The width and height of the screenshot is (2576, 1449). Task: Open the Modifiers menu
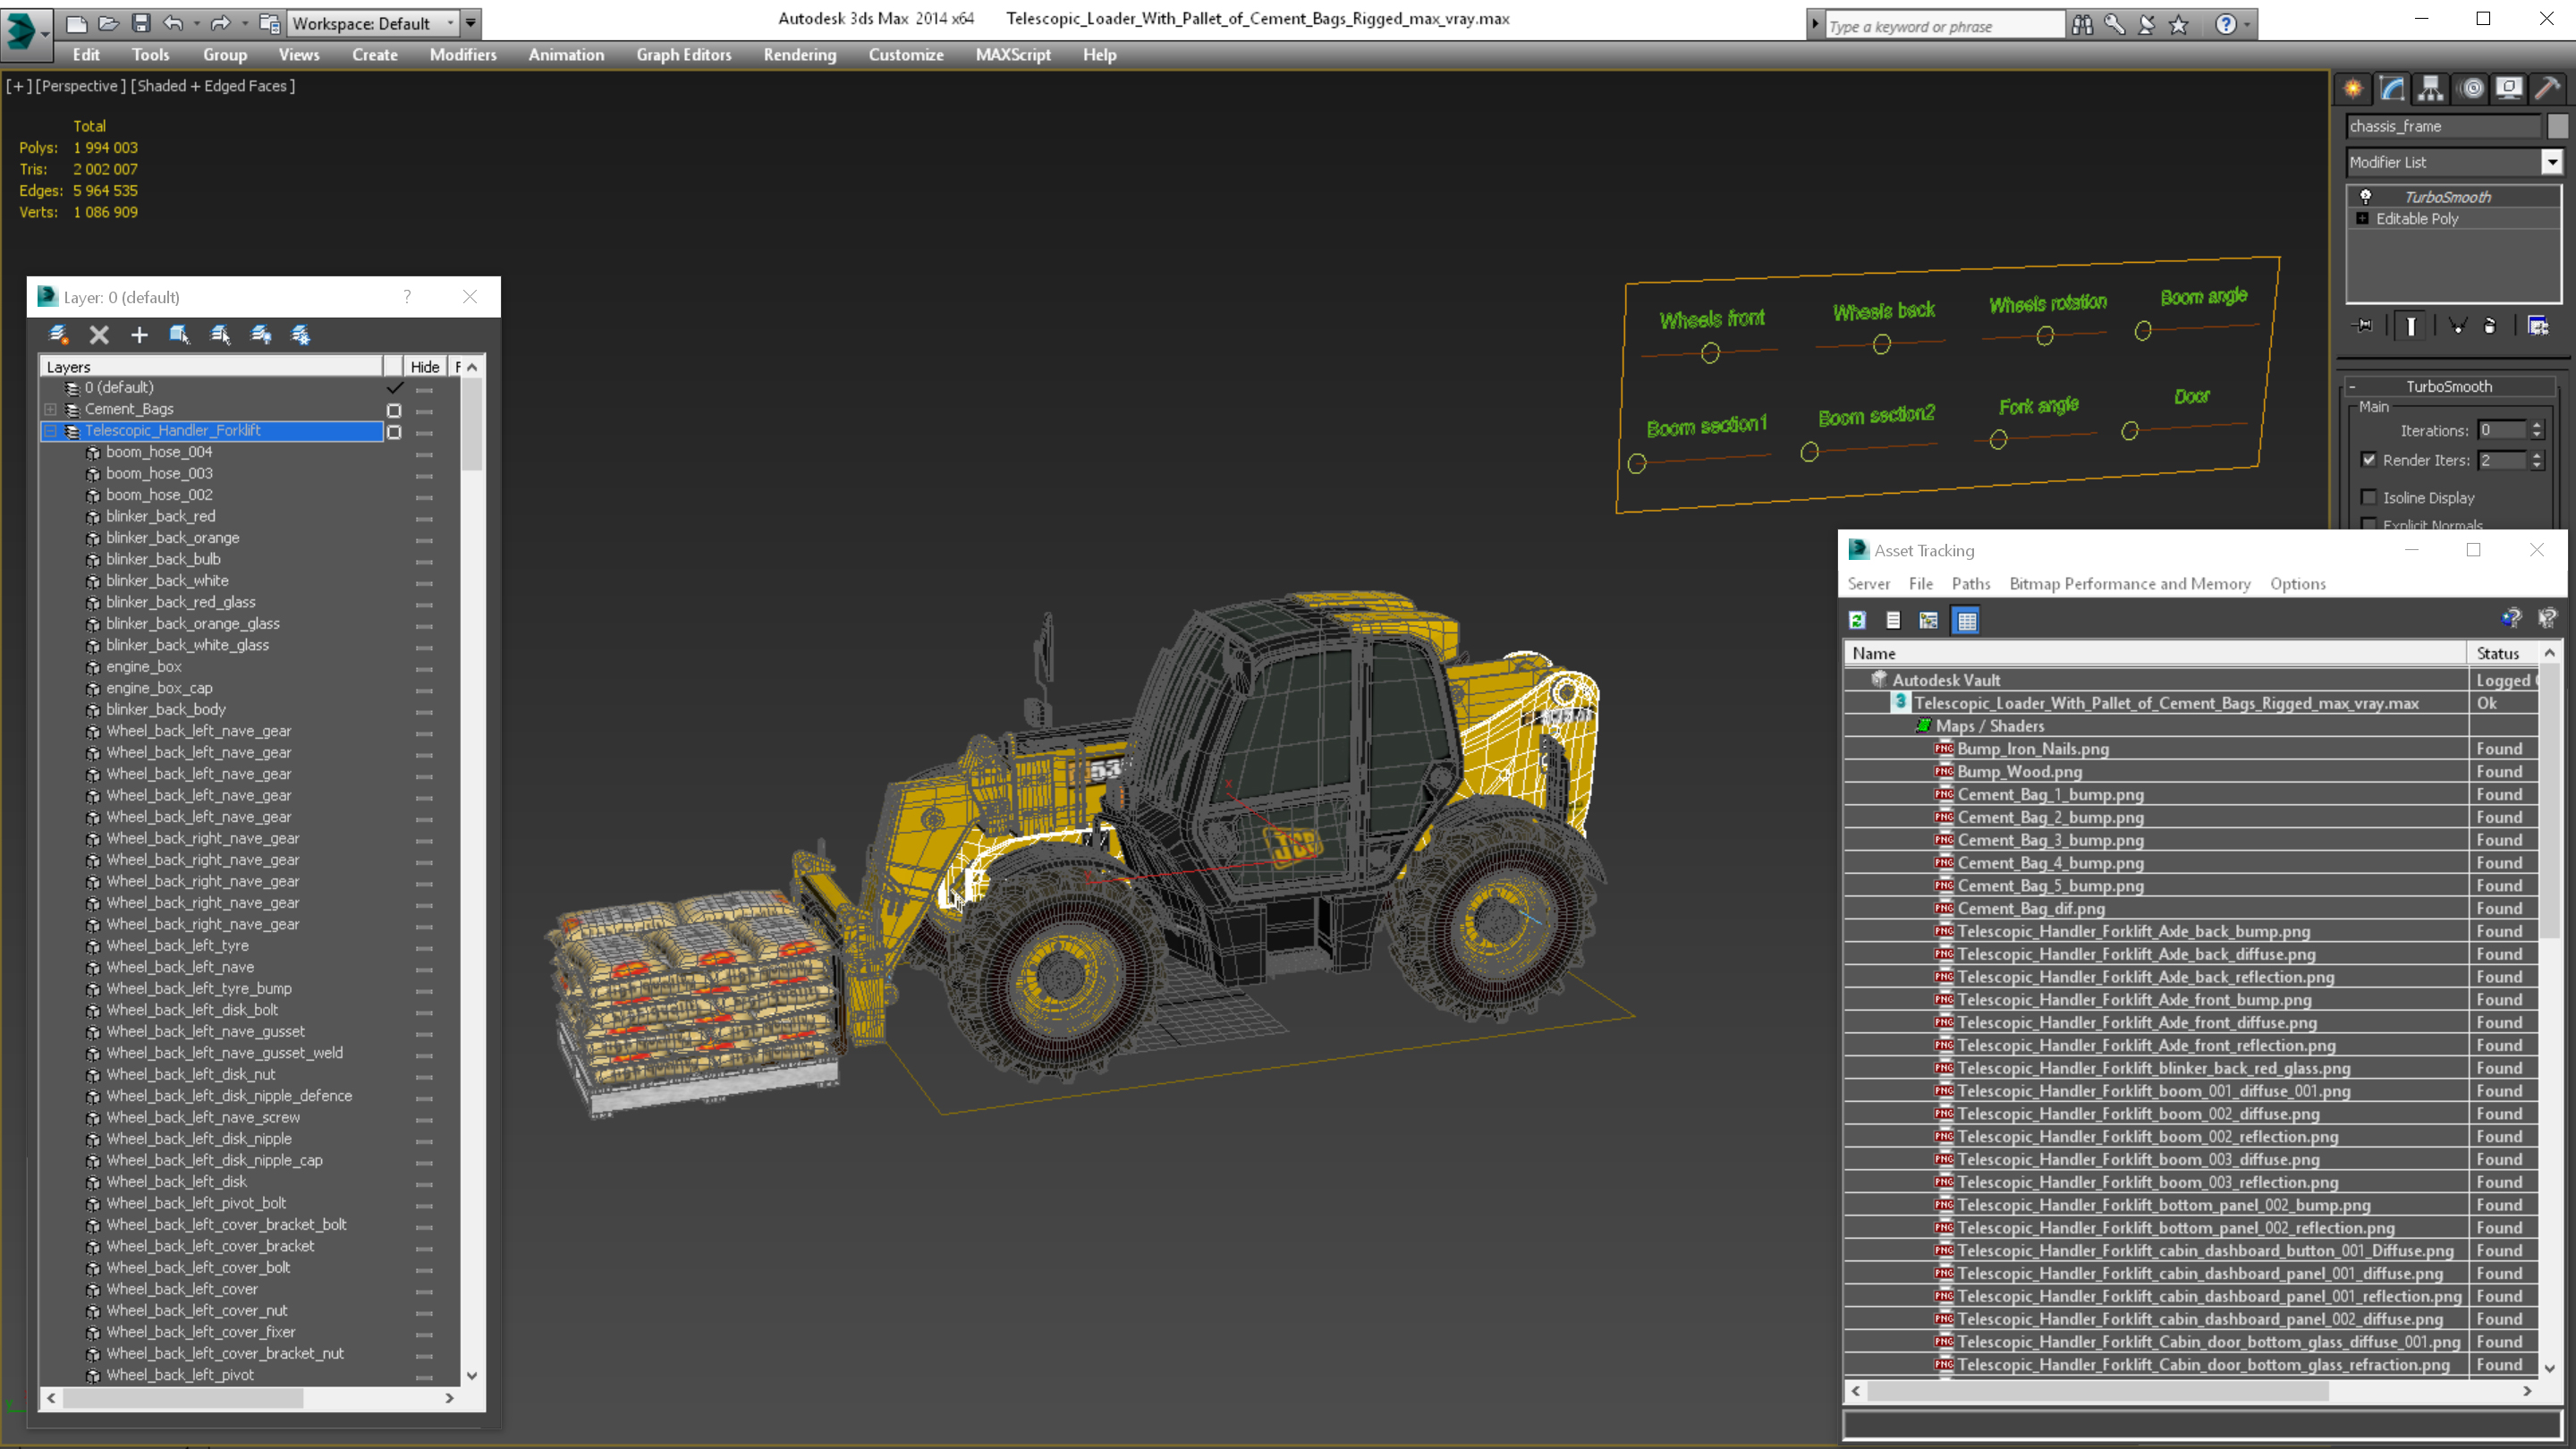click(x=463, y=55)
